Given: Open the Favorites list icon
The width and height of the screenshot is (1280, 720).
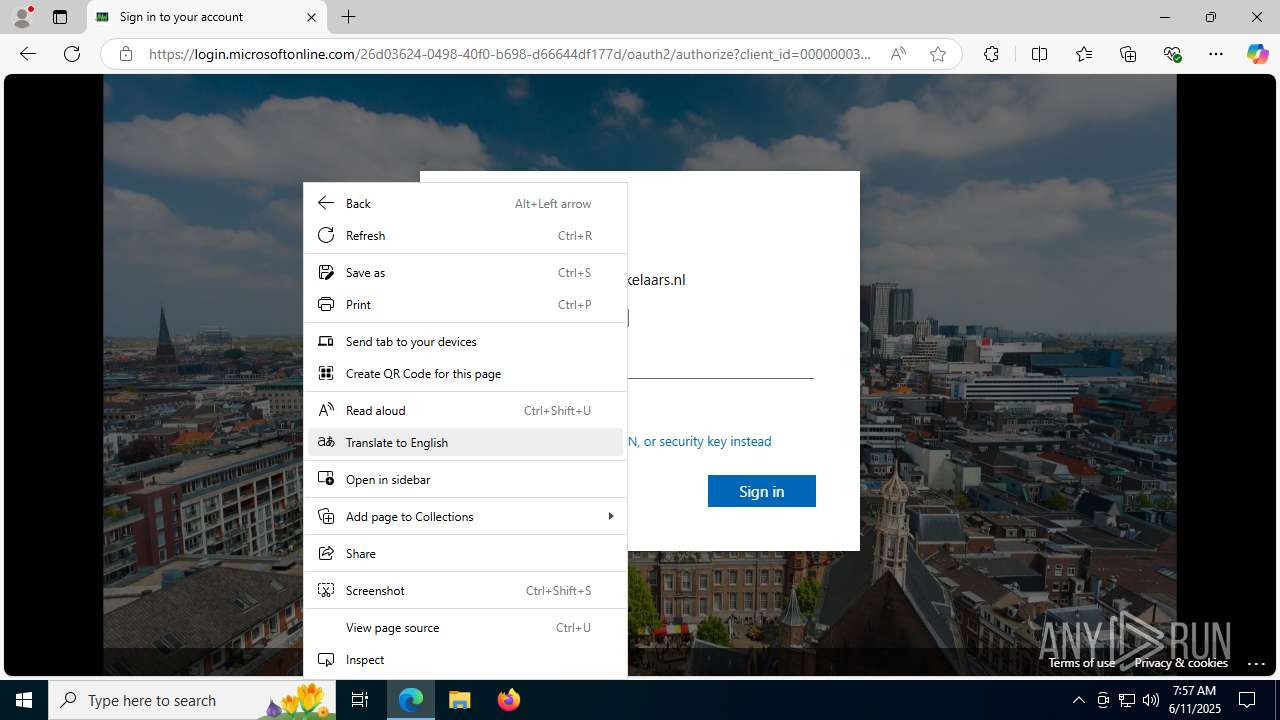Looking at the screenshot, I should (1084, 54).
